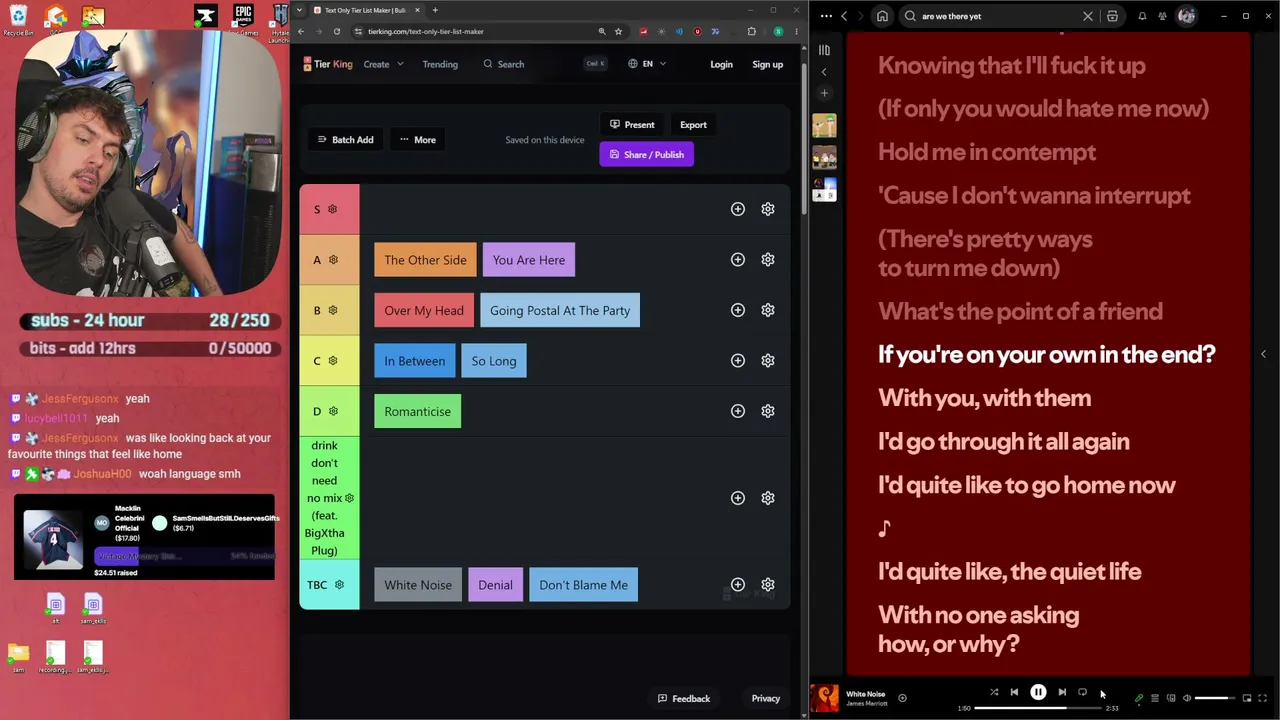Screen dimensions: 1280x720
Task: Pause the White Noise track
Action: click(1038, 692)
